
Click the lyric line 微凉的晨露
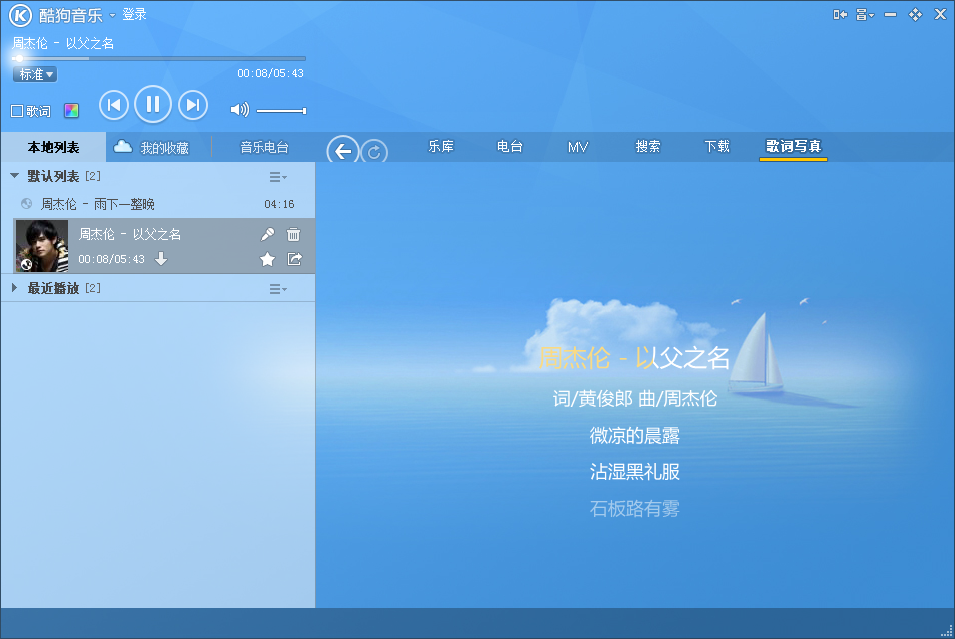click(x=635, y=436)
